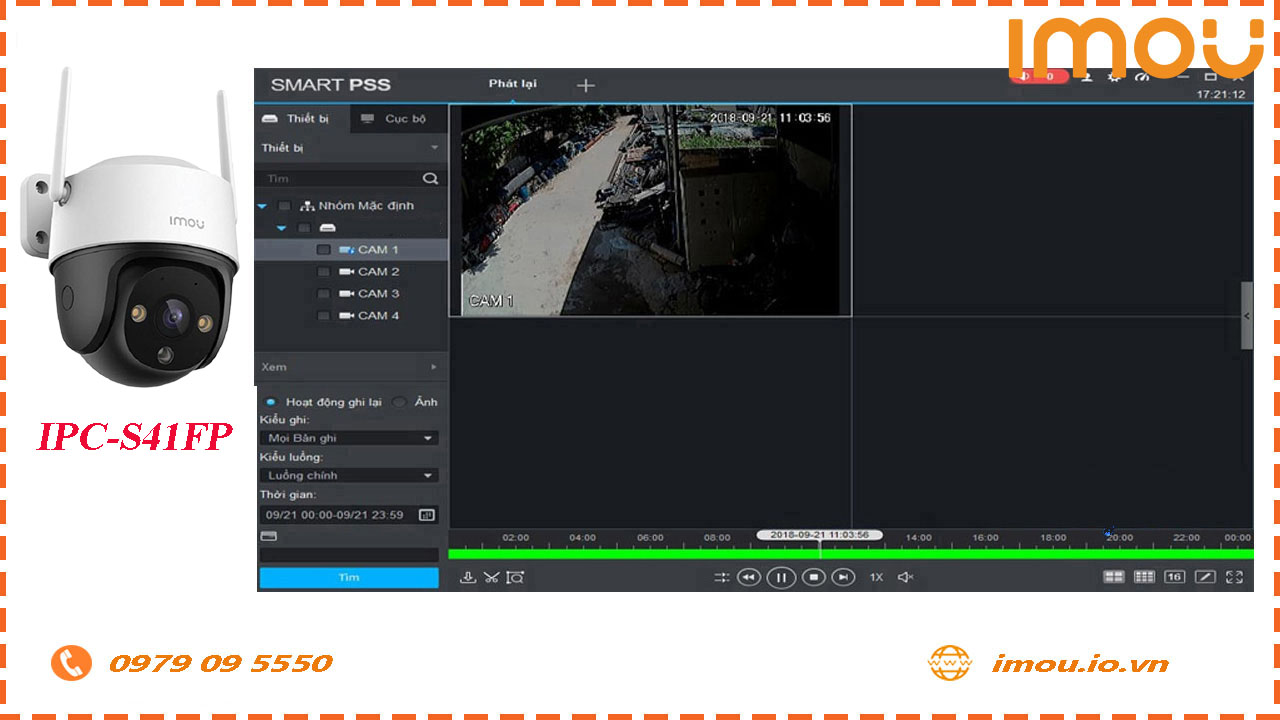Open the Mọi Bản ghi dropdown
1280x720 pixels.
(348, 437)
